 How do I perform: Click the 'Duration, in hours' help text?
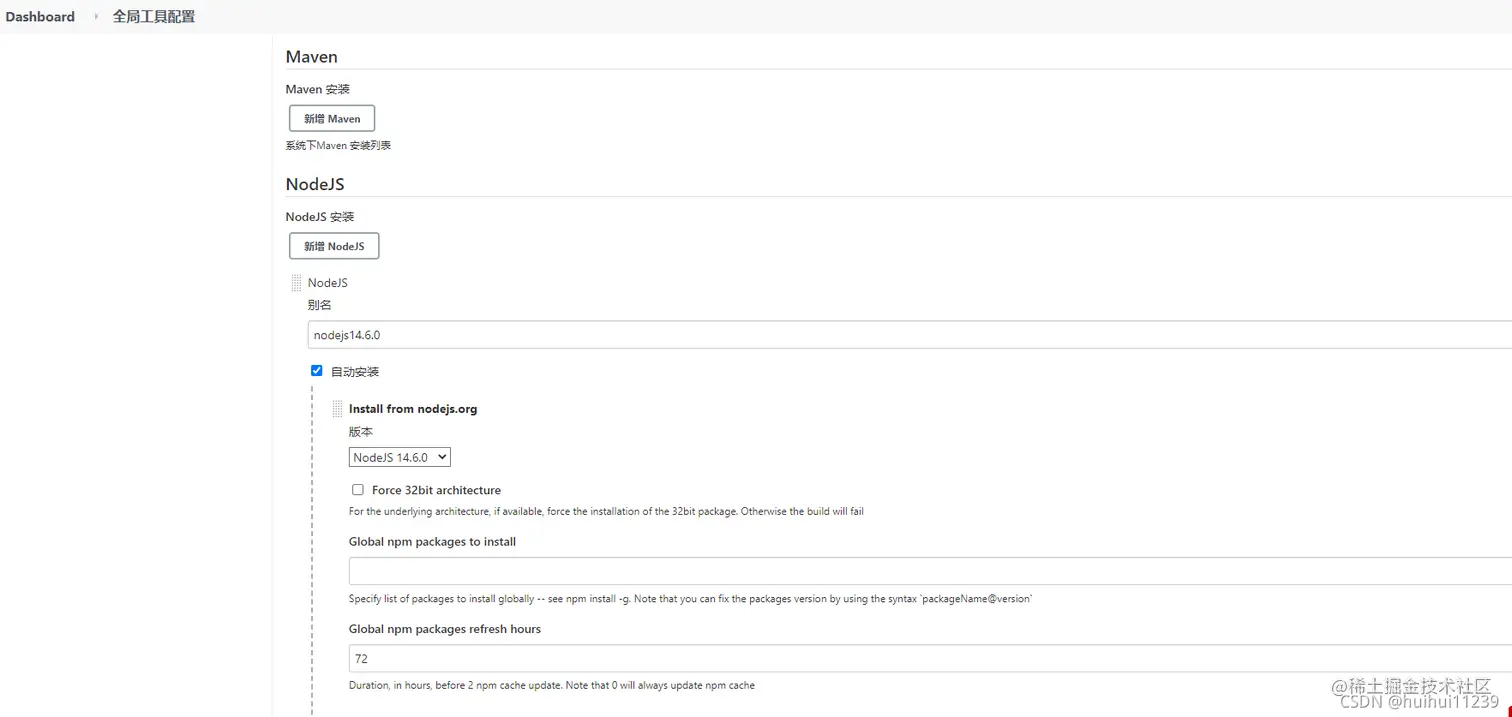pyautogui.click(x=552, y=685)
